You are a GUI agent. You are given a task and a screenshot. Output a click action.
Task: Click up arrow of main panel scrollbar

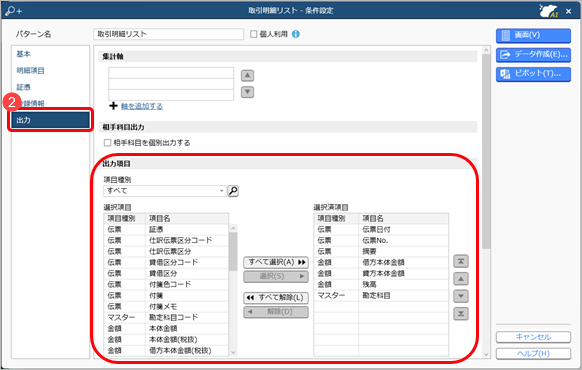pyautogui.click(x=486, y=50)
